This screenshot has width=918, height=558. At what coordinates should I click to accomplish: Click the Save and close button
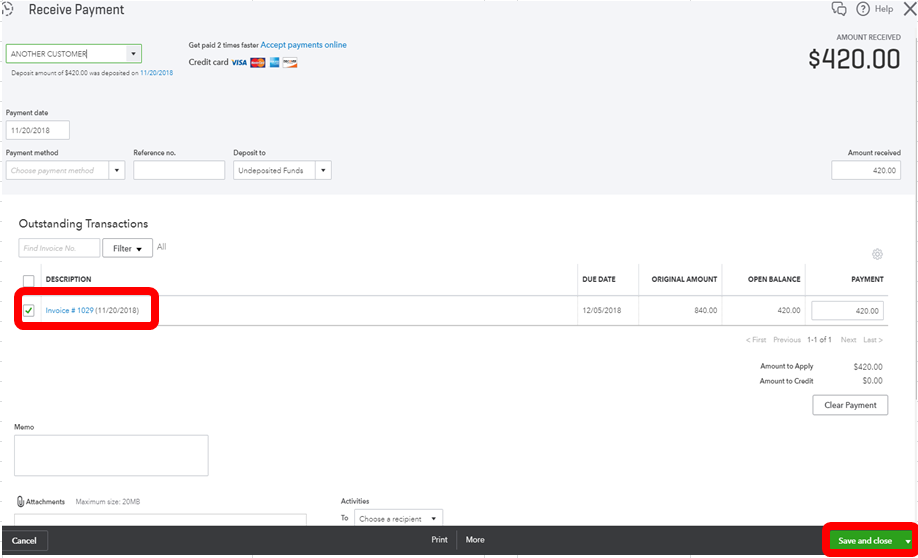pyautogui.click(x=865, y=541)
